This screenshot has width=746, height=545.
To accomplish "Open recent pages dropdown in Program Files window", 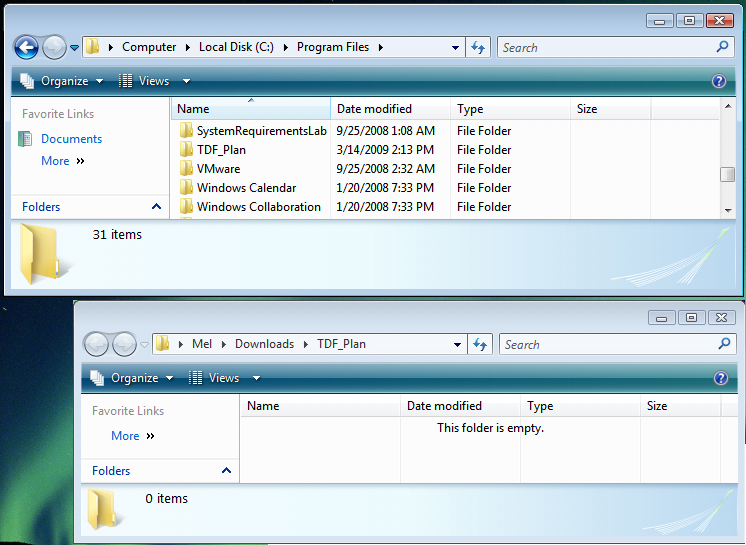I will pyautogui.click(x=74, y=48).
